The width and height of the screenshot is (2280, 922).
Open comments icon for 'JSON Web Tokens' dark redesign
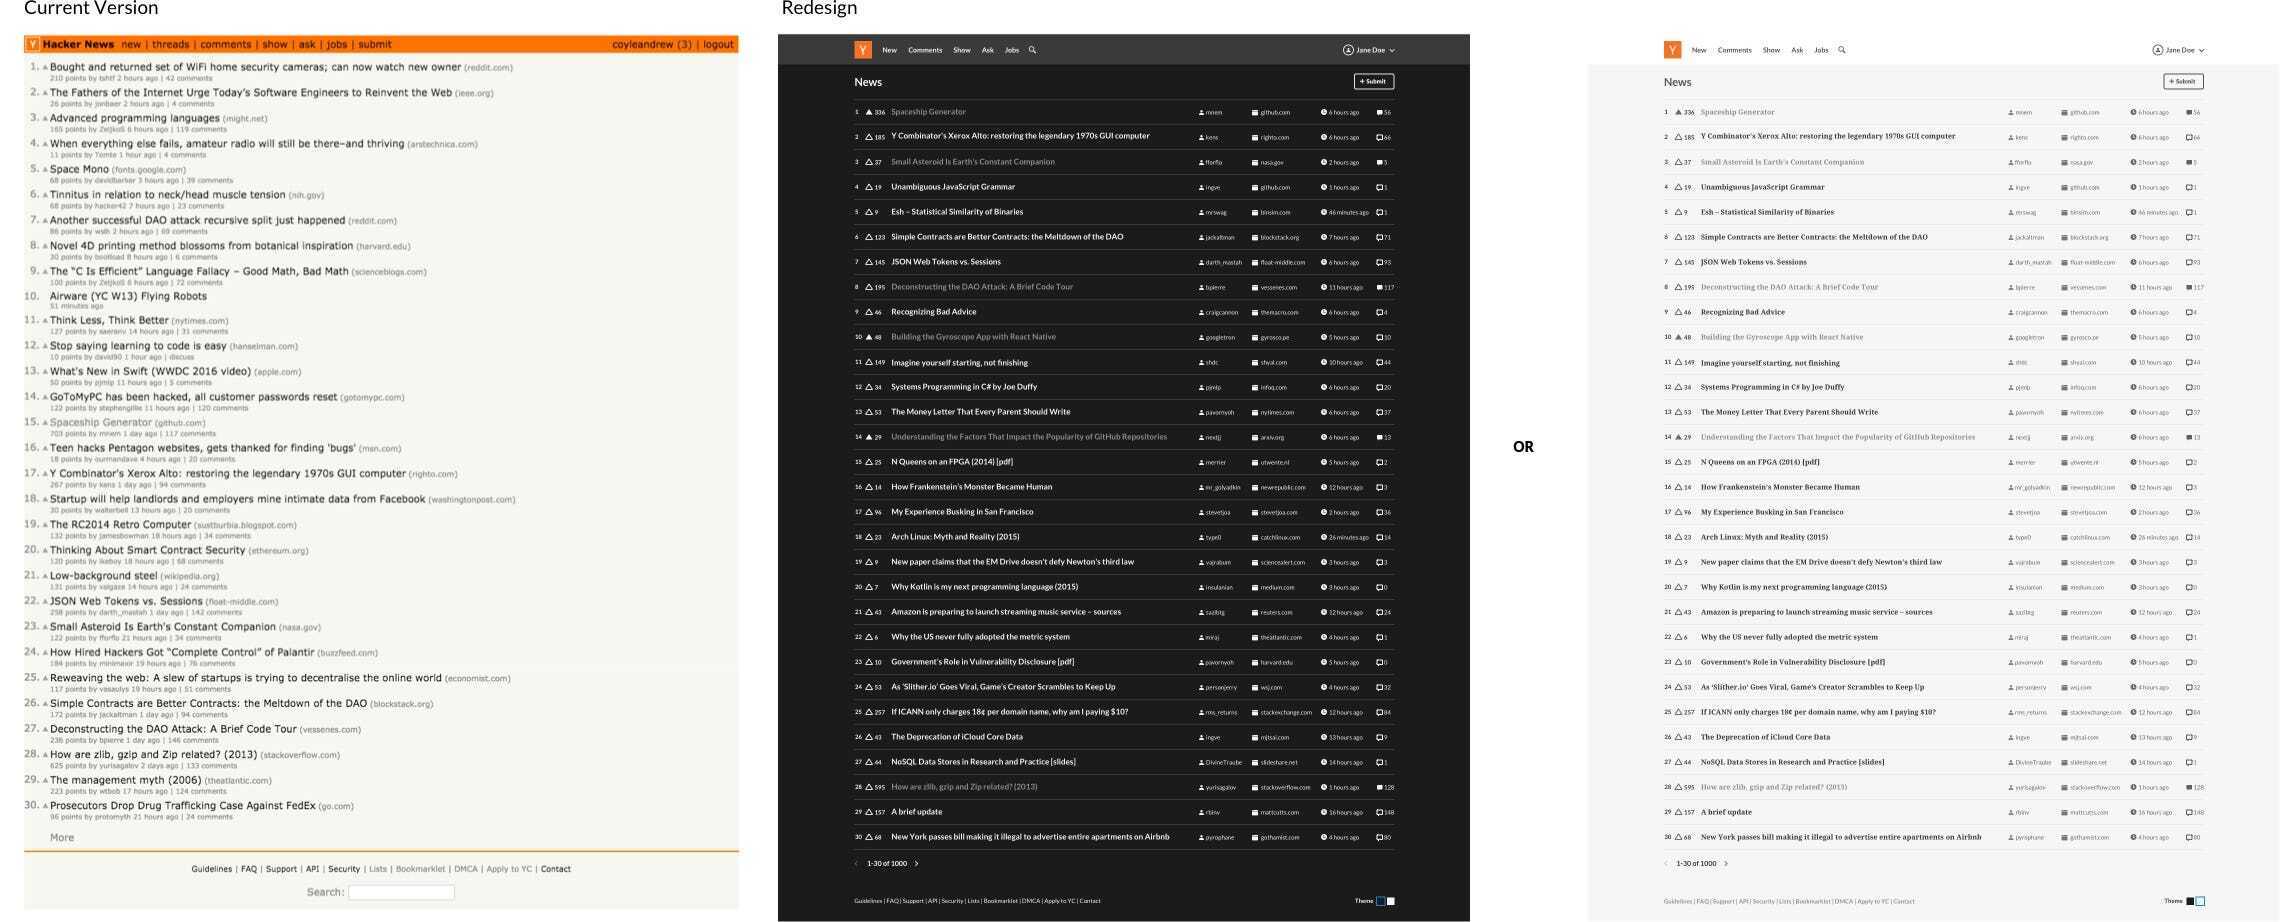click(x=1379, y=263)
